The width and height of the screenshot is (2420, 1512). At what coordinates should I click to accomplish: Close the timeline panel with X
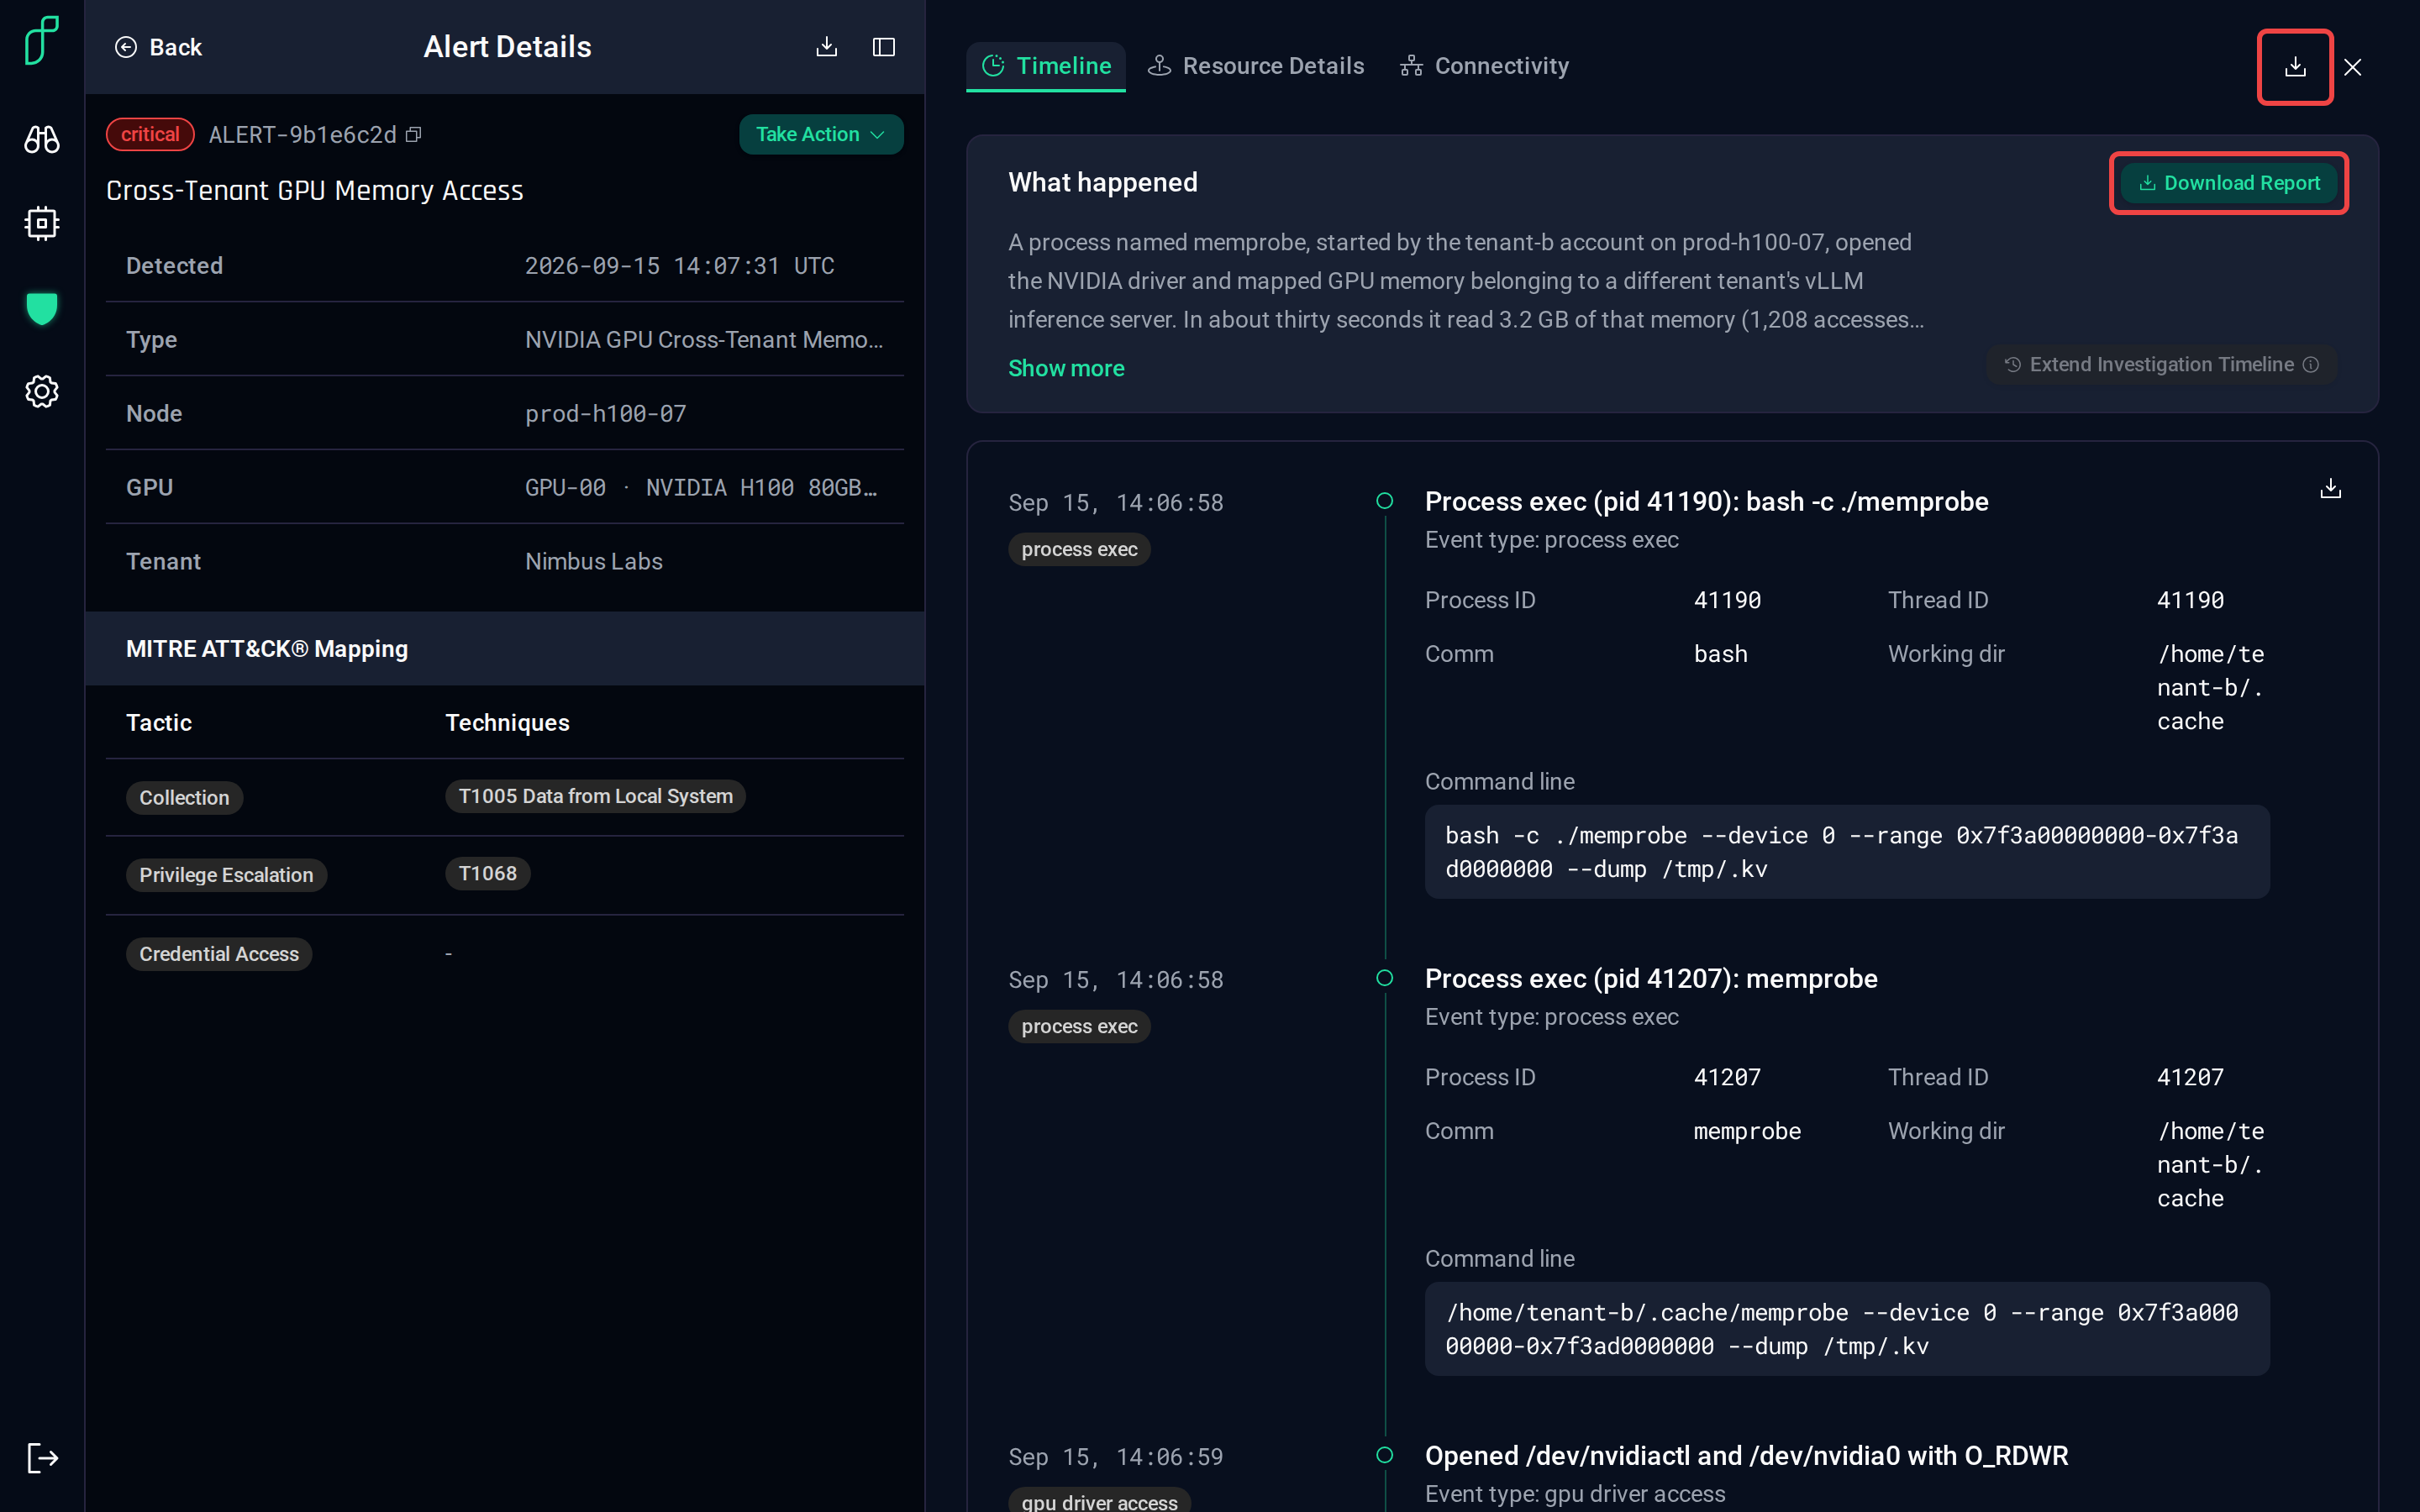click(2352, 67)
